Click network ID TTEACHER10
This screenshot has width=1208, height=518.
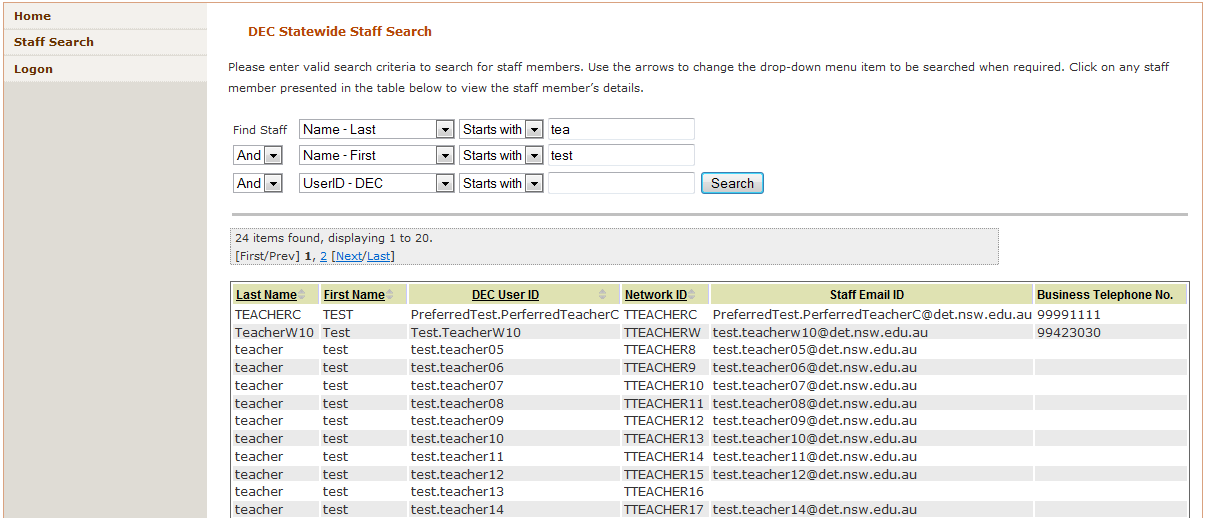[664, 385]
